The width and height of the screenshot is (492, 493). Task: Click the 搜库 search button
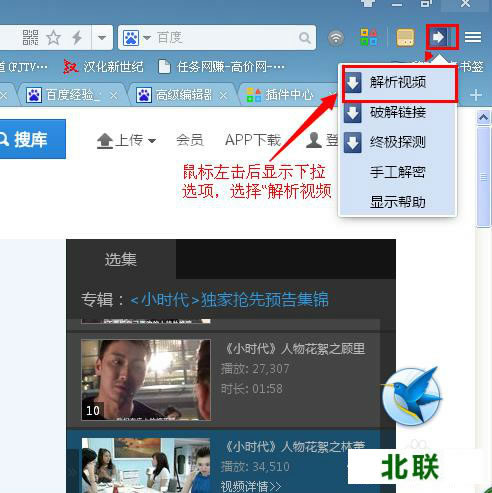pos(33,139)
